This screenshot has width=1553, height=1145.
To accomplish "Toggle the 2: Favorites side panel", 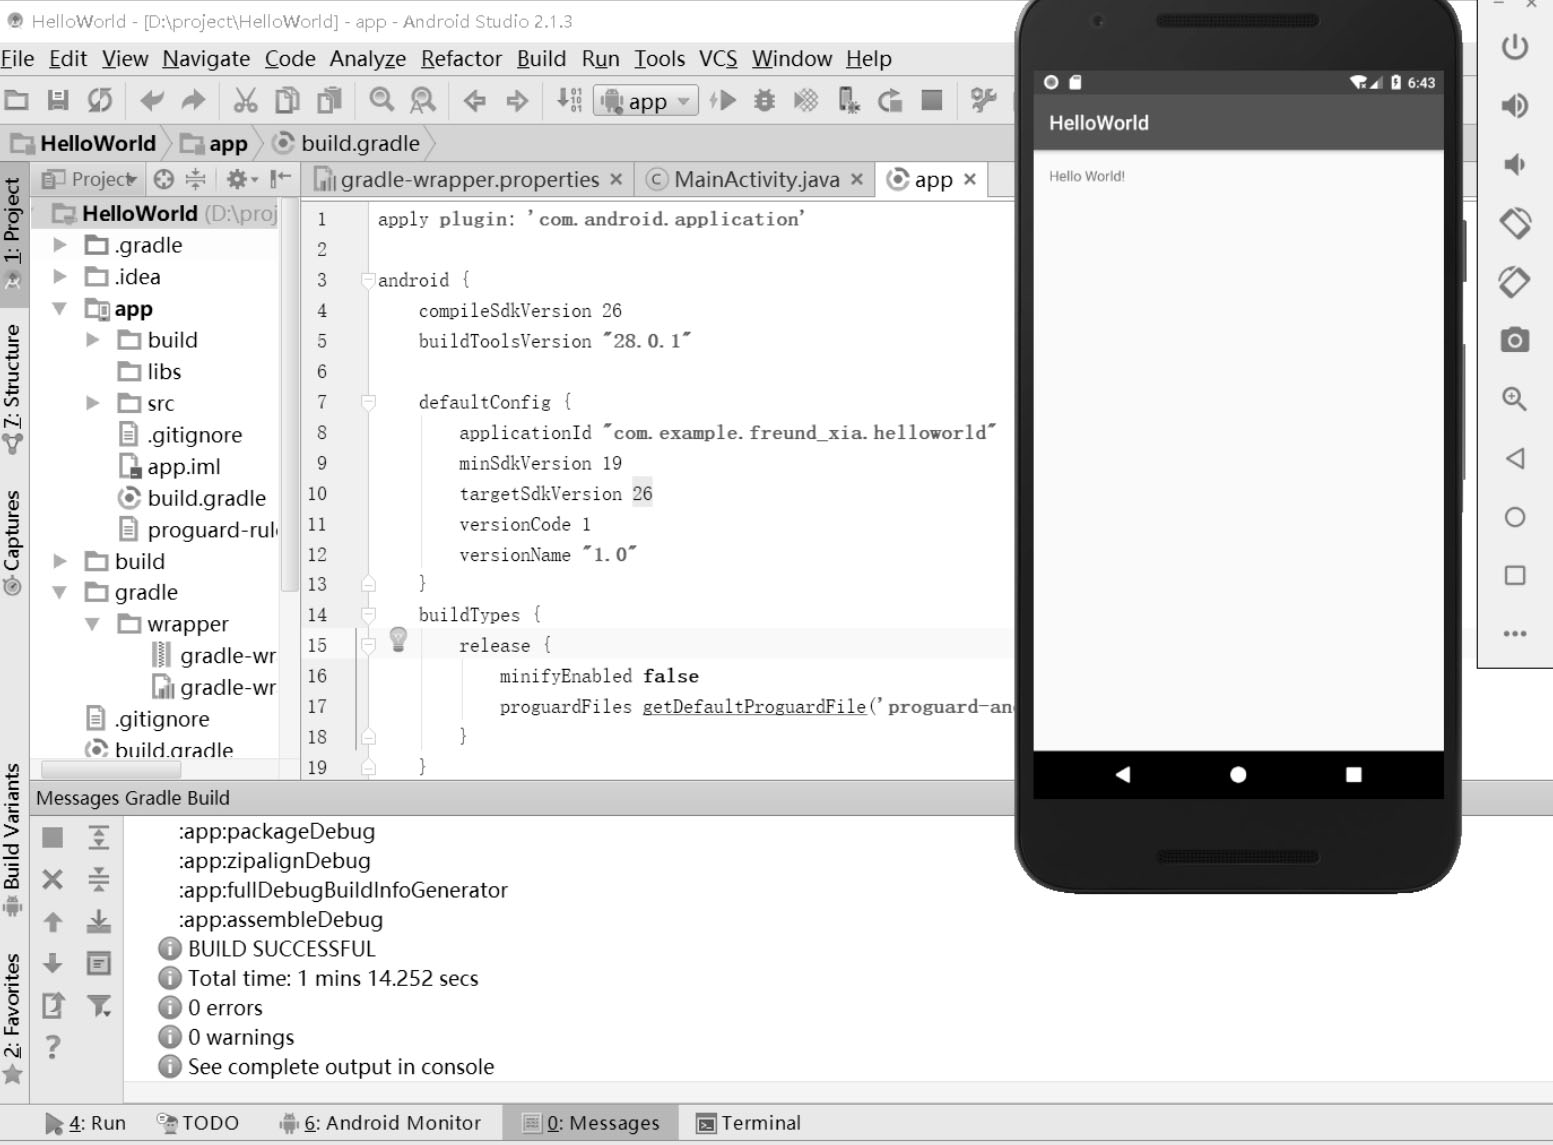I will pos(13,1018).
